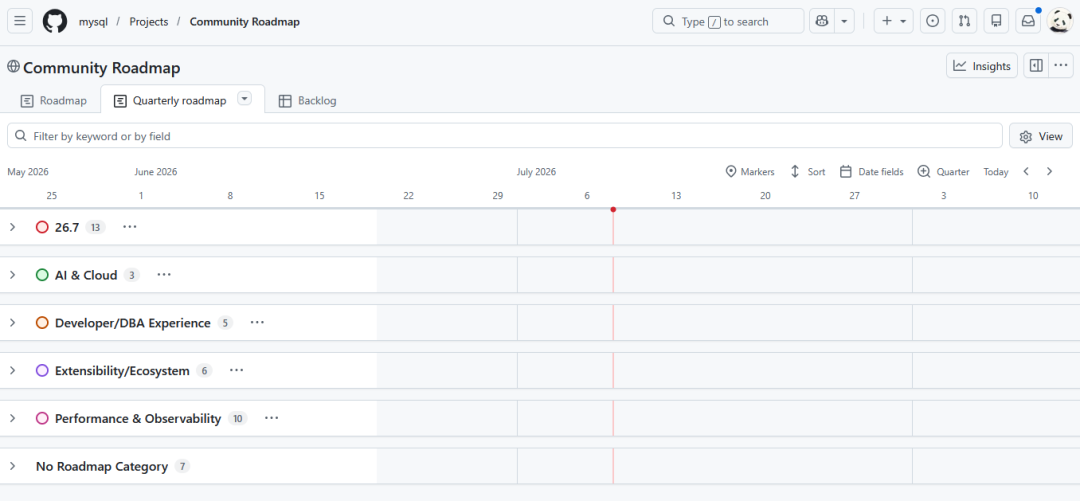Jump to Today on the timeline
The image size is (1080, 501).
(x=996, y=172)
